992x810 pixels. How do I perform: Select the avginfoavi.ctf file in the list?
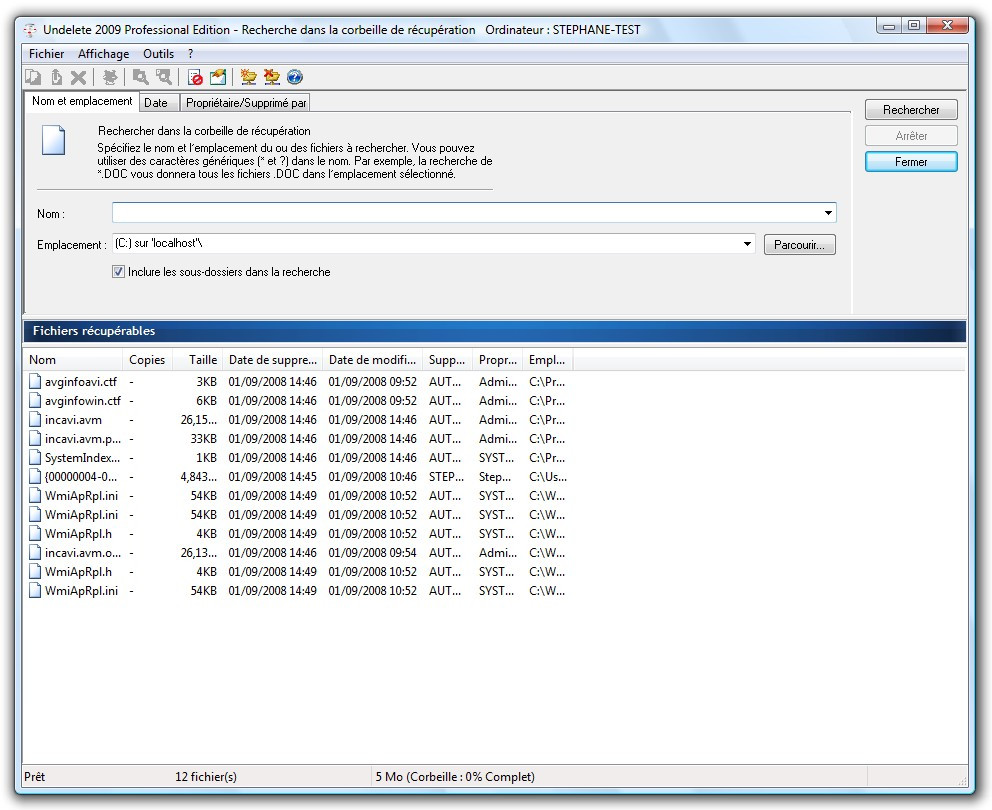coord(80,382)
